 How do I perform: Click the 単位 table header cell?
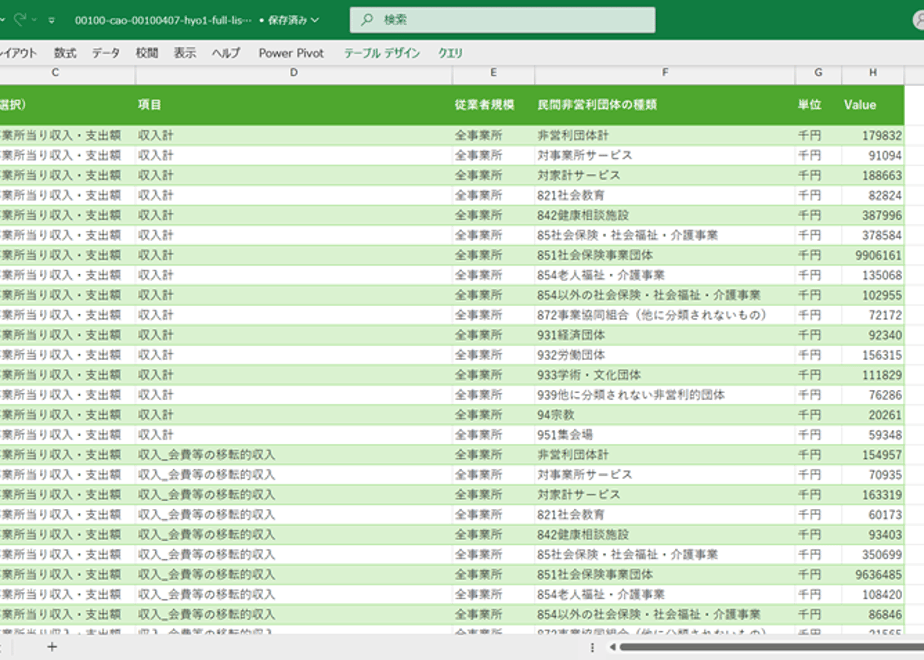coord(818,105)
